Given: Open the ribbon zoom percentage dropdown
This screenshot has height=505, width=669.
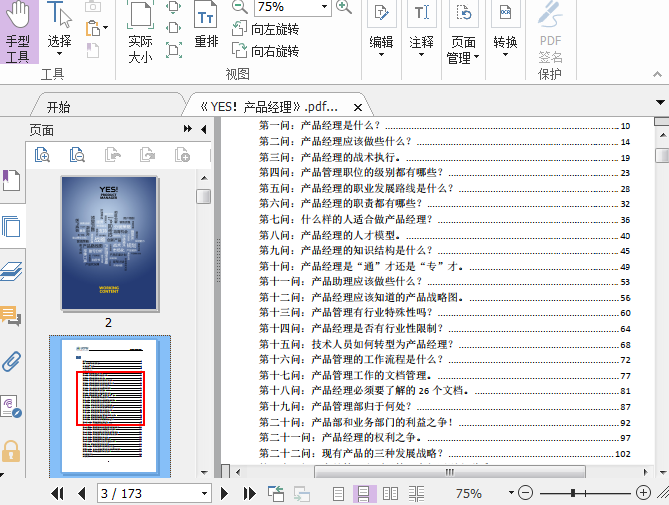Looking at the screenshot, I should coord(324,6).
